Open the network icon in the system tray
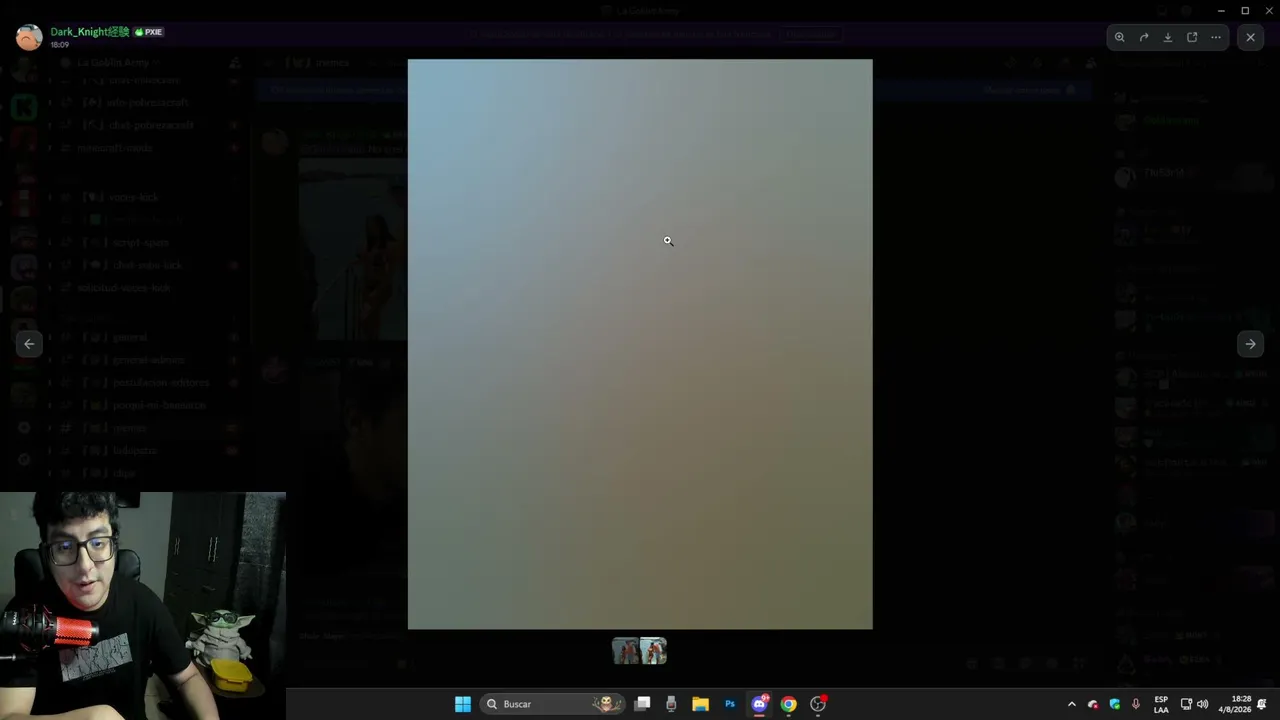This screenshot has width=1280, height=720. (x=1186, y=704)
